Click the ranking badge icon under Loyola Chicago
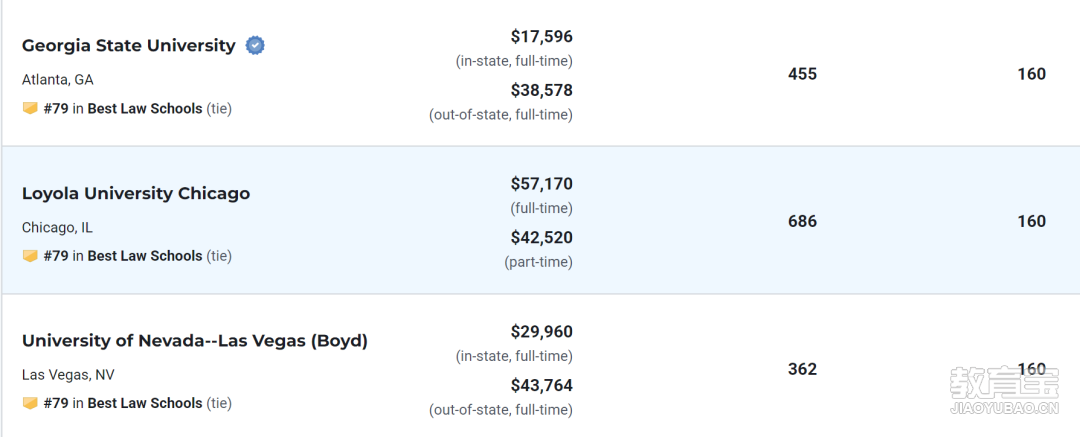Image resolution: width=1080 pixels, height=437 pixels. 30,256
